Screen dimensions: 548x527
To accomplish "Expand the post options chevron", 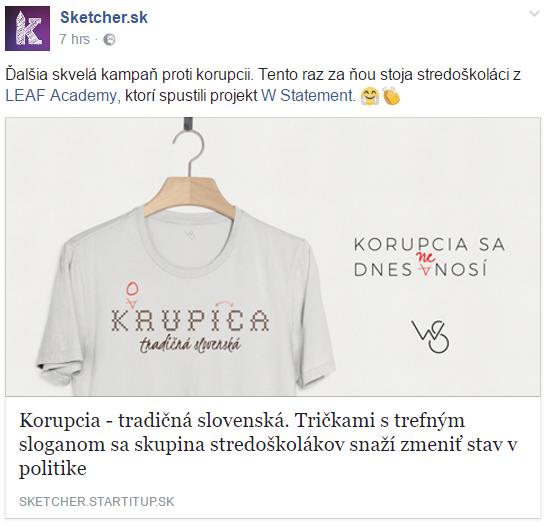I will click(534, 14).
